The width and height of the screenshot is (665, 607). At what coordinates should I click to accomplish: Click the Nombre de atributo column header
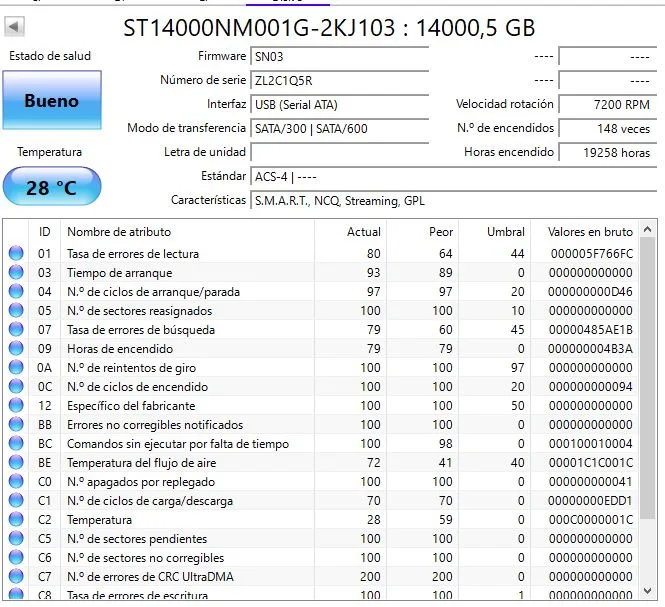pos(187,232)
